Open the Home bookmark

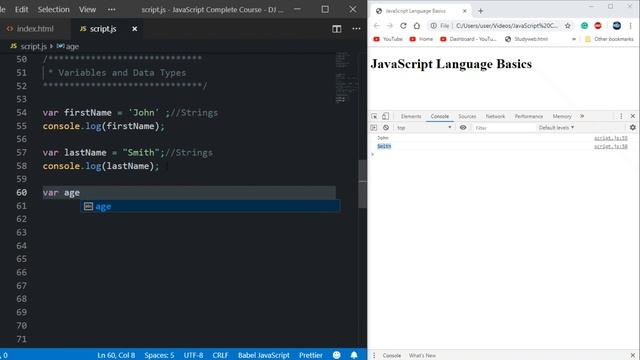(x=421, y=39)
